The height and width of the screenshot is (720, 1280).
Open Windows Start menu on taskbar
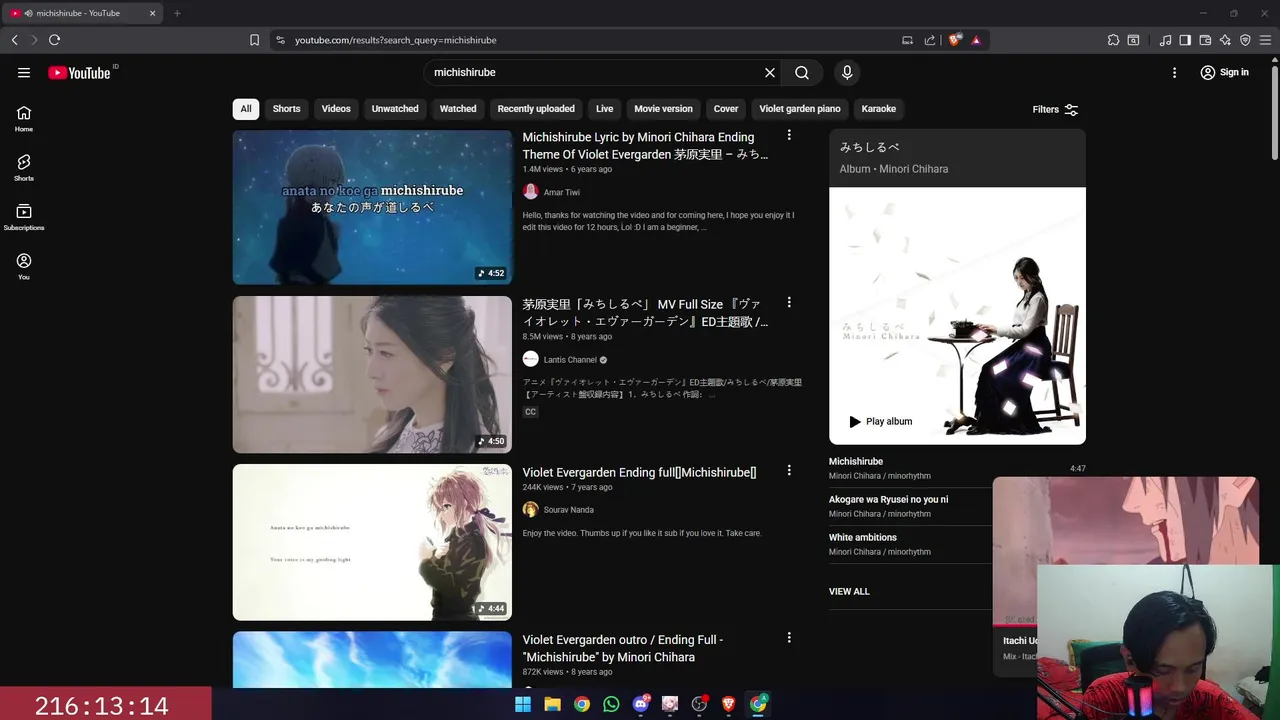point(522,704)
